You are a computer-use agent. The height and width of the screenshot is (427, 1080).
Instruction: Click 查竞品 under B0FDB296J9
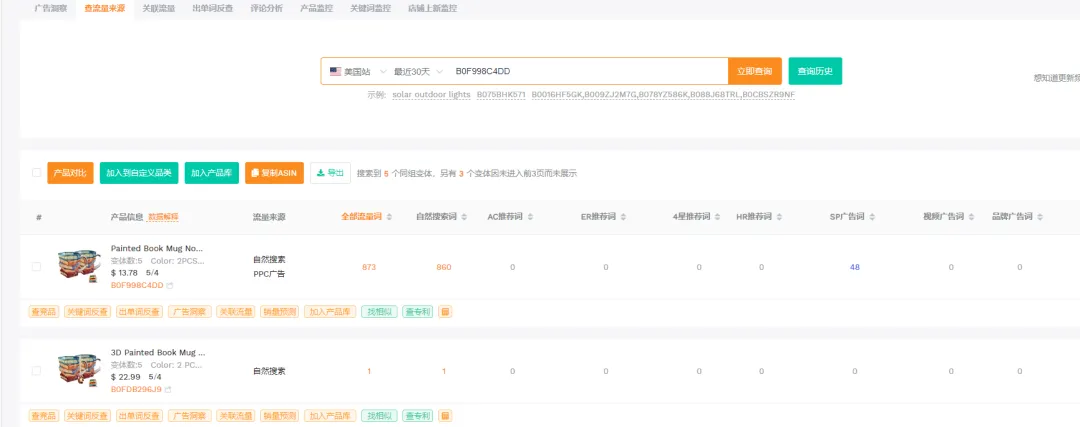pyautogui.click(x=43, y=416)
